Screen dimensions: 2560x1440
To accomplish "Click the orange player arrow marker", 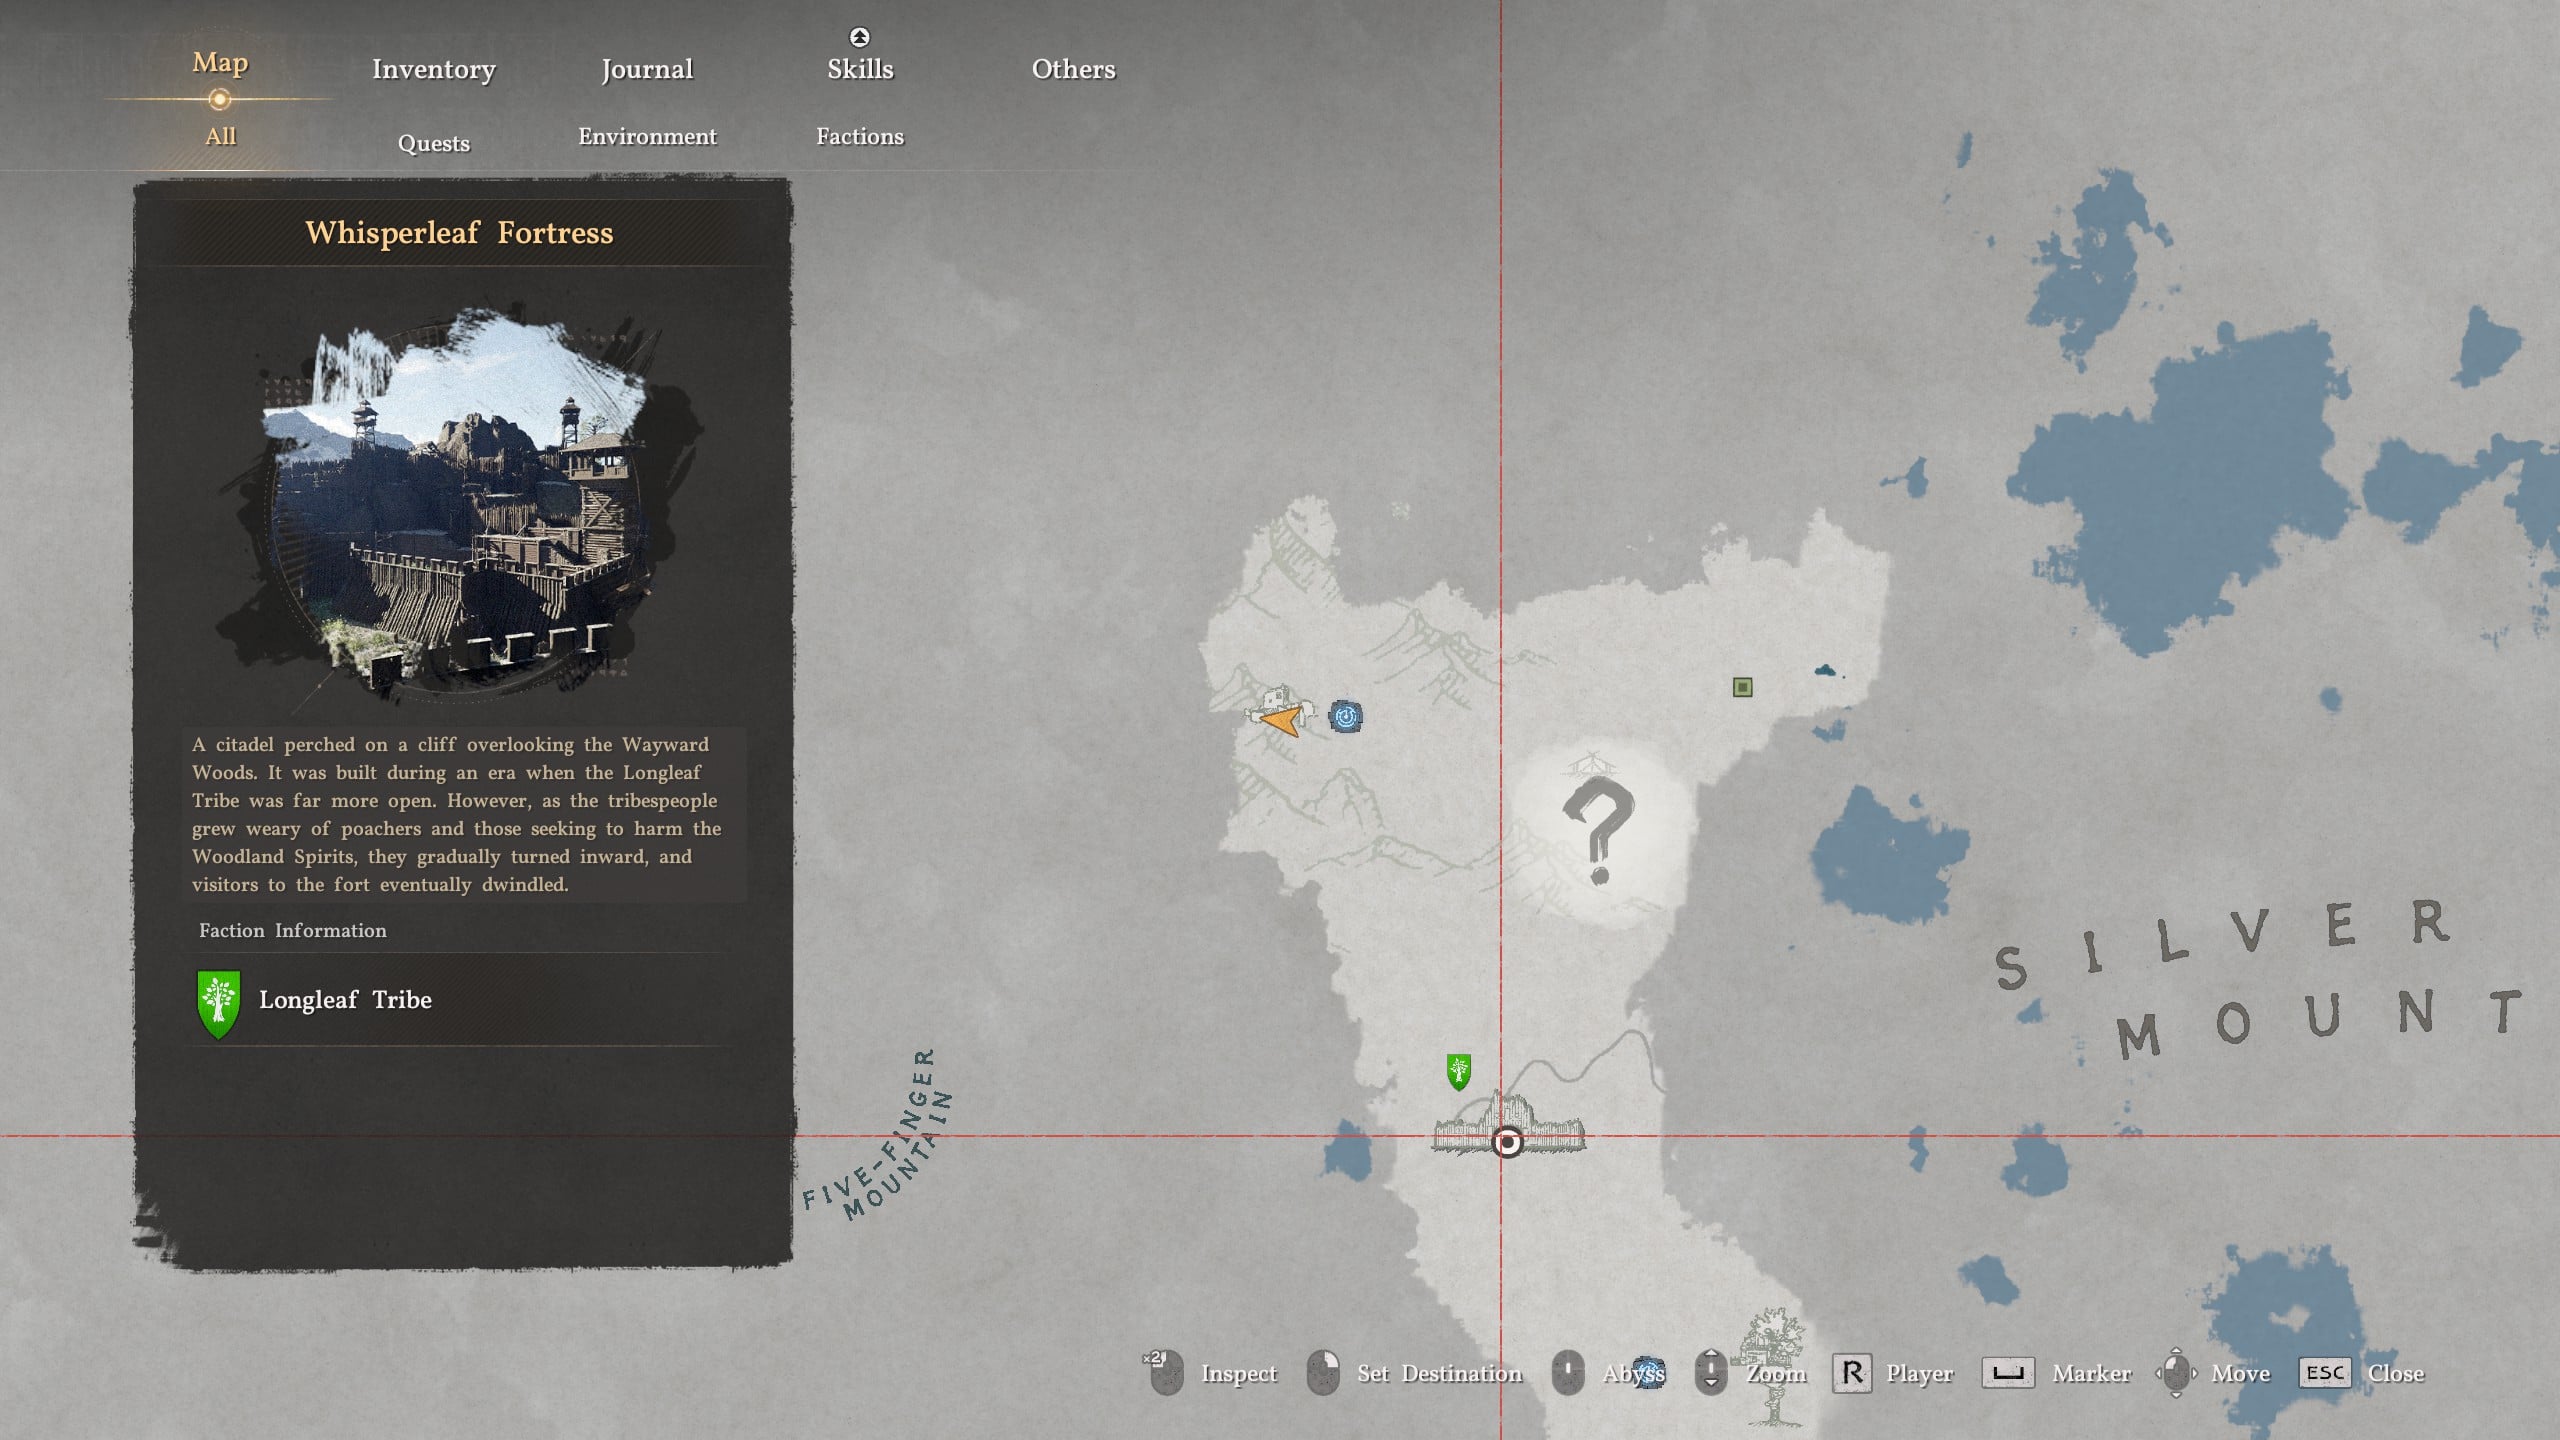I will (x=1282, y=719).
